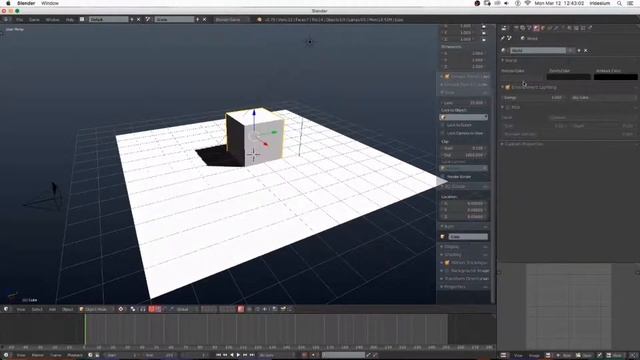
Task: Play the animation forward
Action: tap(238, 355)
